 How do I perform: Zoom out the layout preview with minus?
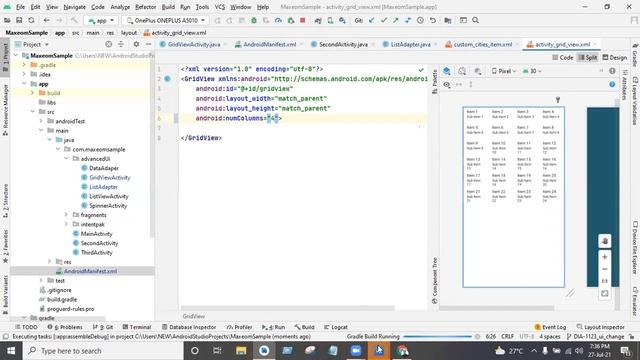pos(605,269)
